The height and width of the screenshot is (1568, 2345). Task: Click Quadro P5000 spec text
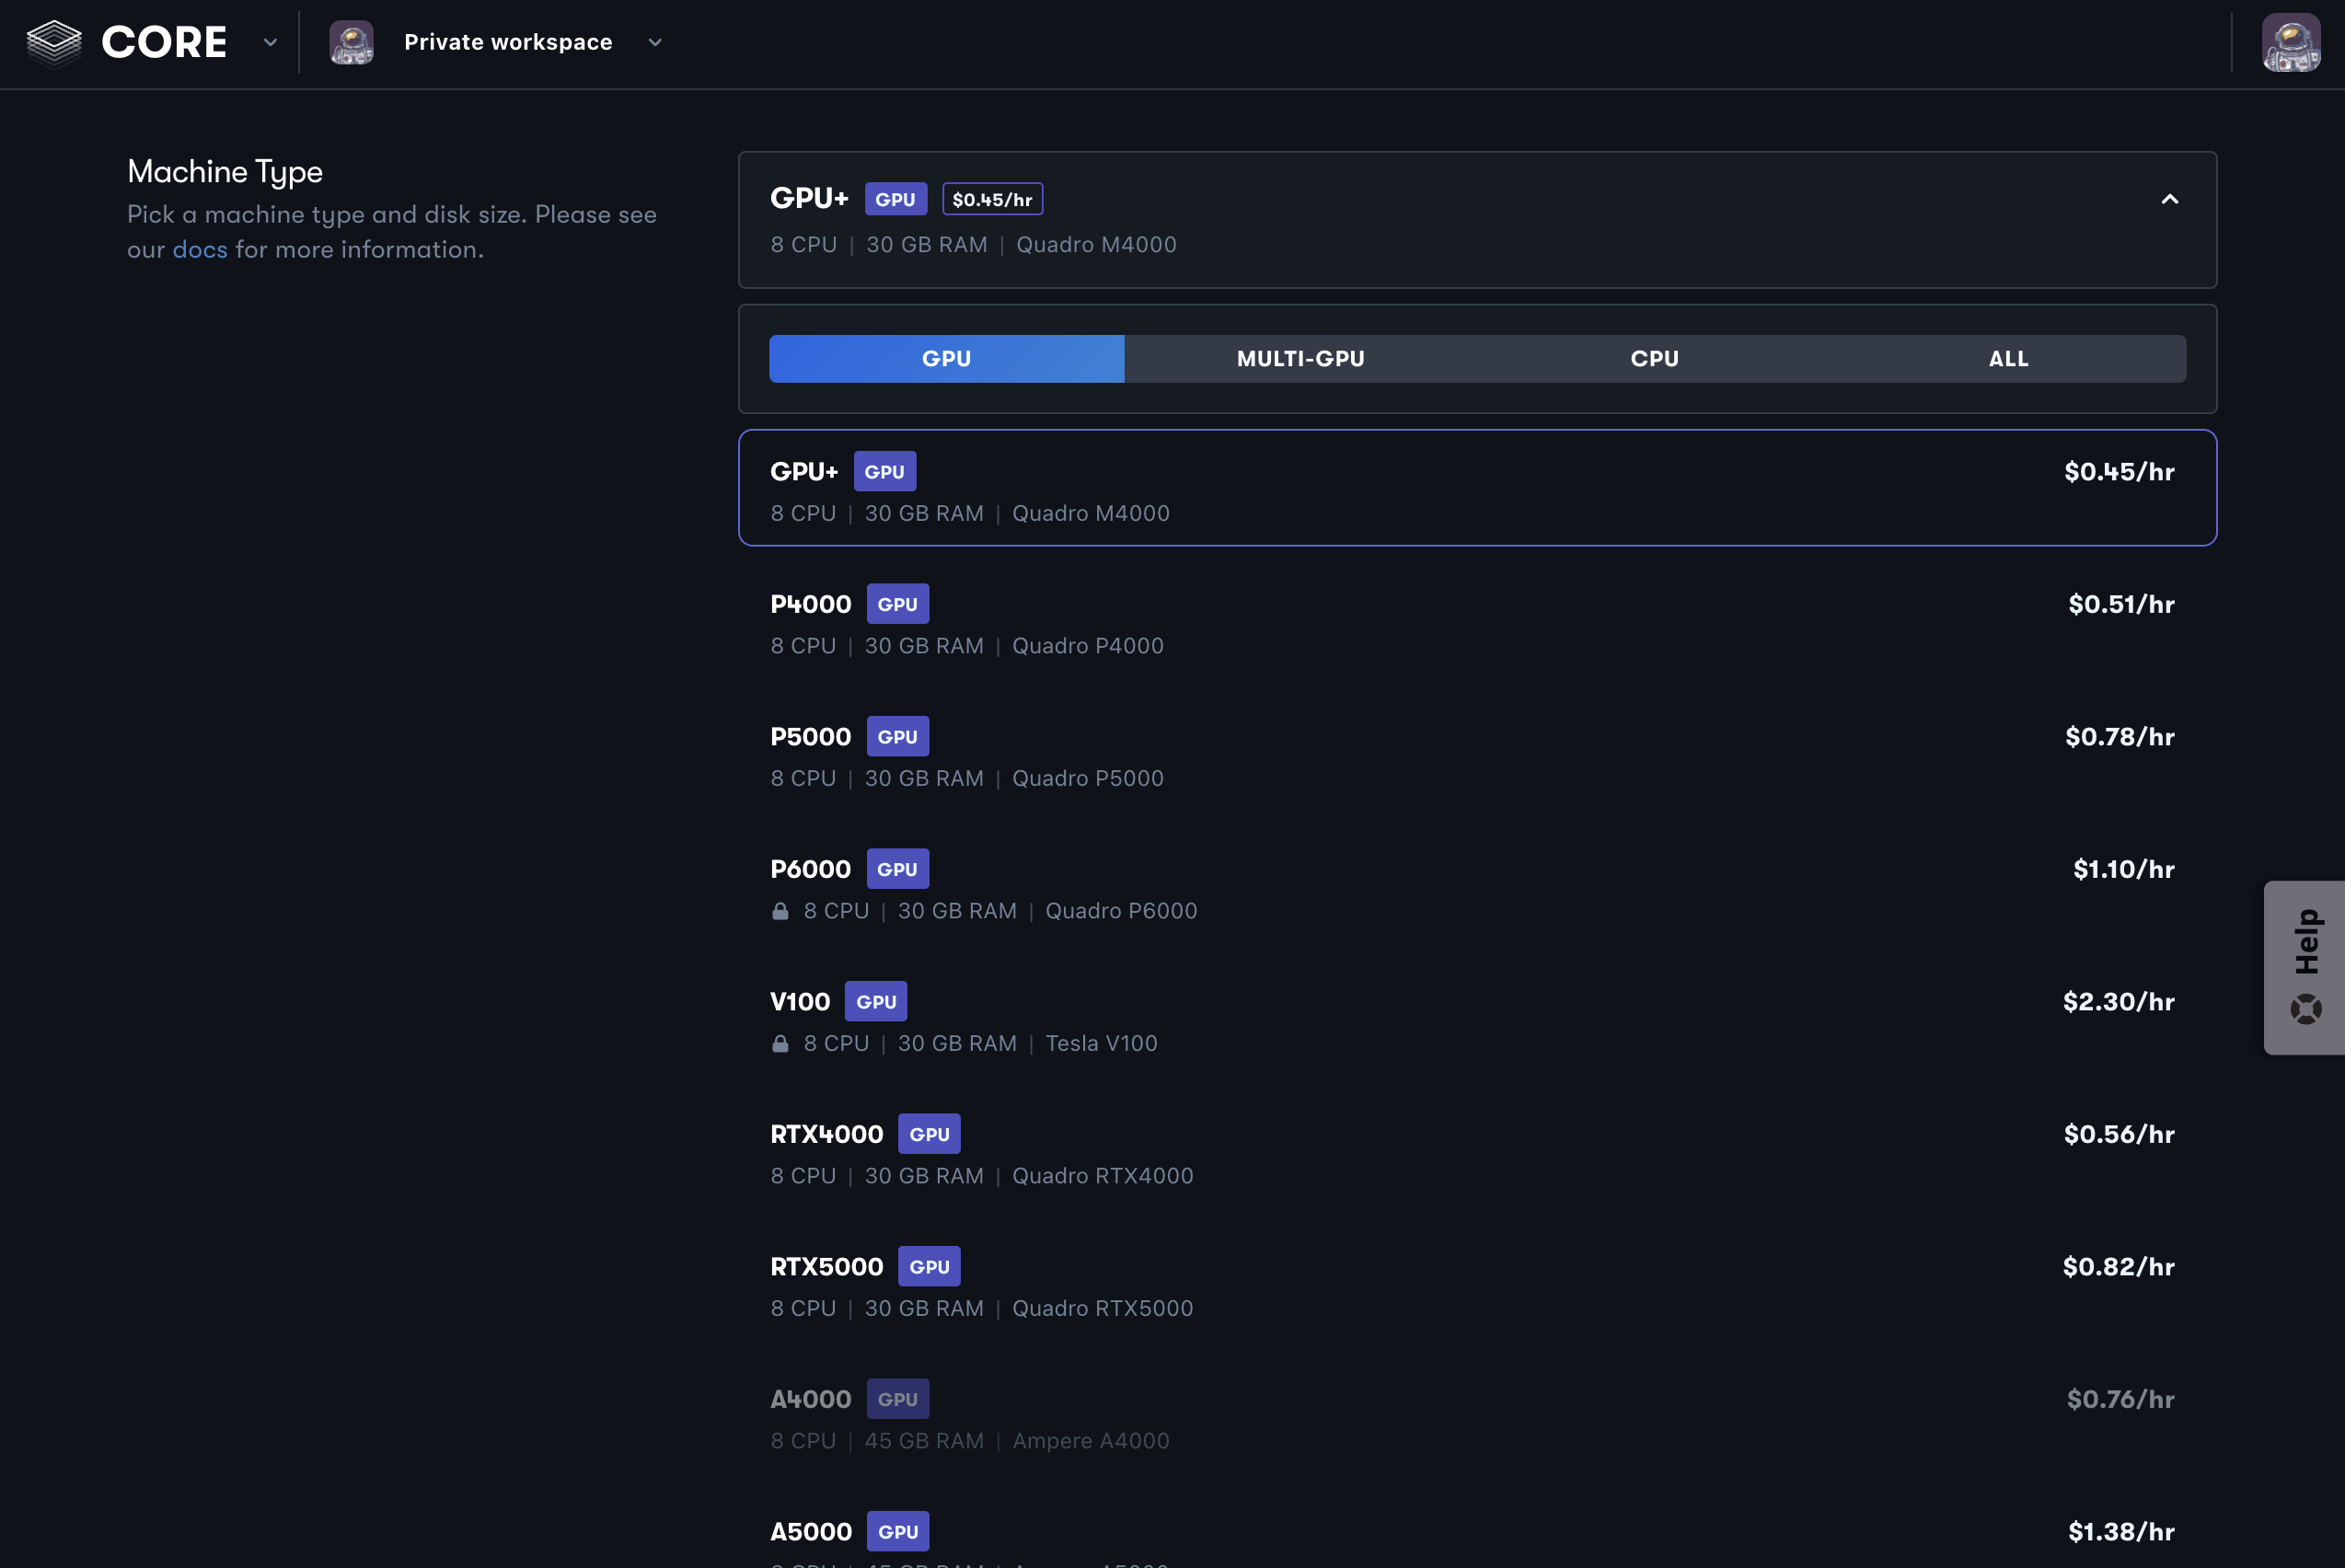(1087, 778)
